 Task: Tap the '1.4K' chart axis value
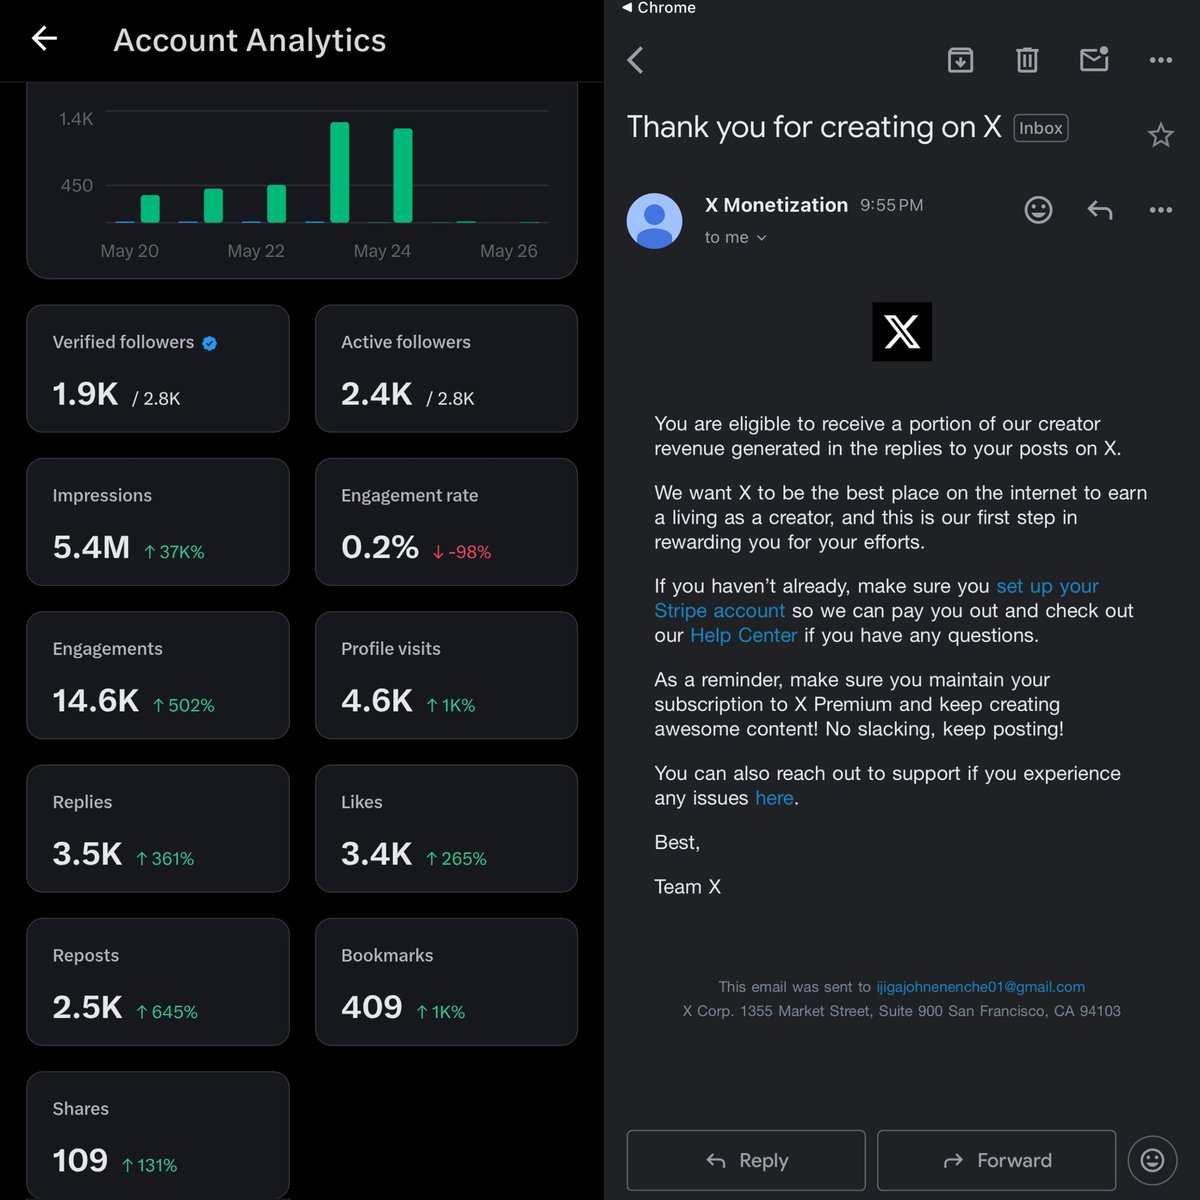pos(76,119)
